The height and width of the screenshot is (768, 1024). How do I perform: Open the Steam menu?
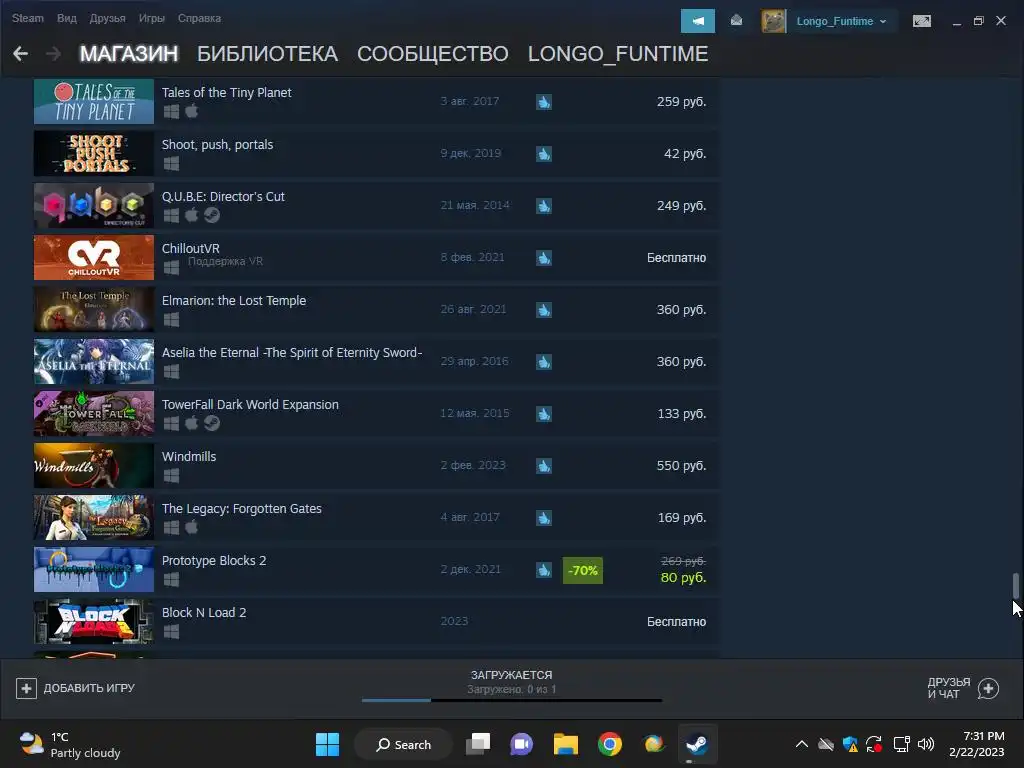click(27, 18)
